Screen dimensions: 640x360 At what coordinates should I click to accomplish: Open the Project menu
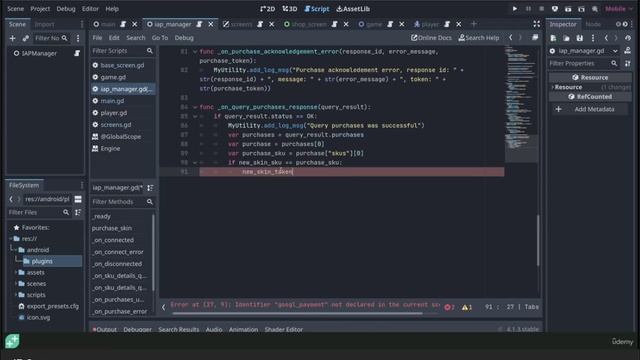pyautogui.click(x=40, y=9)
